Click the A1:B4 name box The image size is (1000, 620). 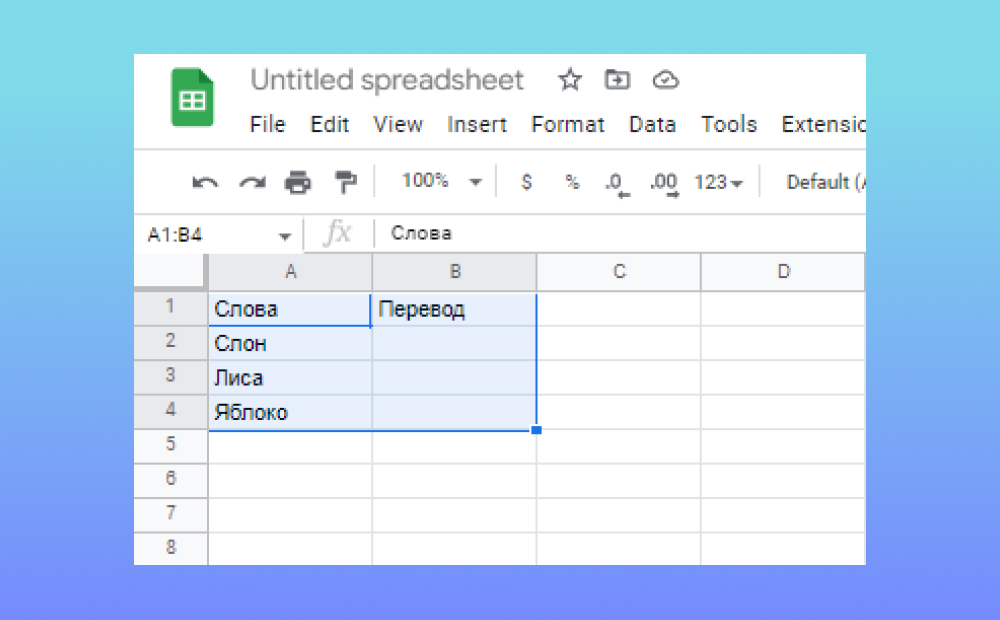pos(219,234)
